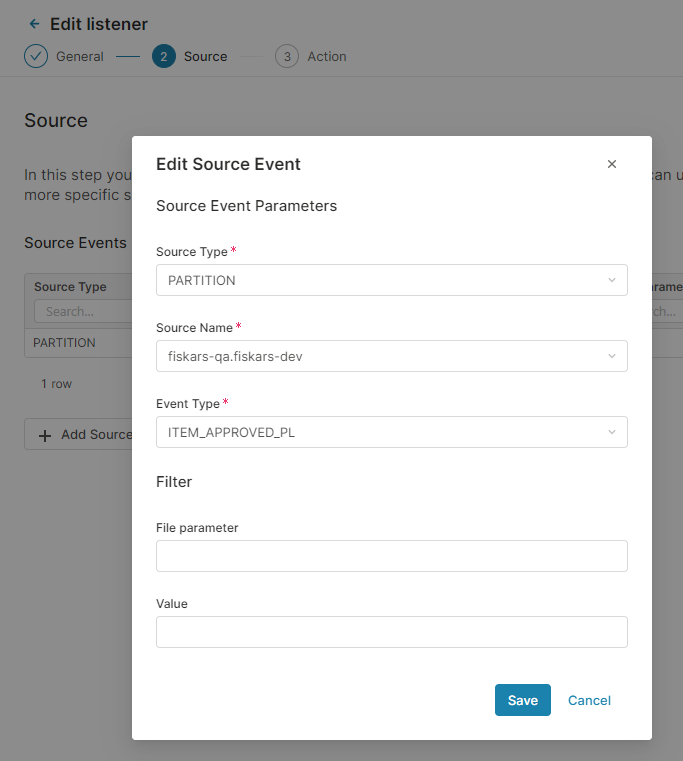Click the step 2 Source circle icon
The height and width of the screenshot is (761, 683).
[164, 56]
